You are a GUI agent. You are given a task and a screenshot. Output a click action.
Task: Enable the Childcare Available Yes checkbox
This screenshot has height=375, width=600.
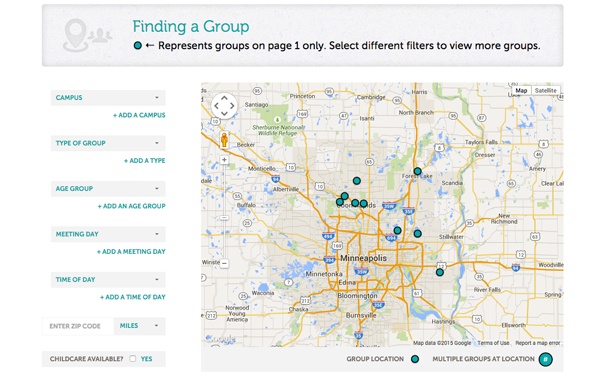(x=133, y=359)
